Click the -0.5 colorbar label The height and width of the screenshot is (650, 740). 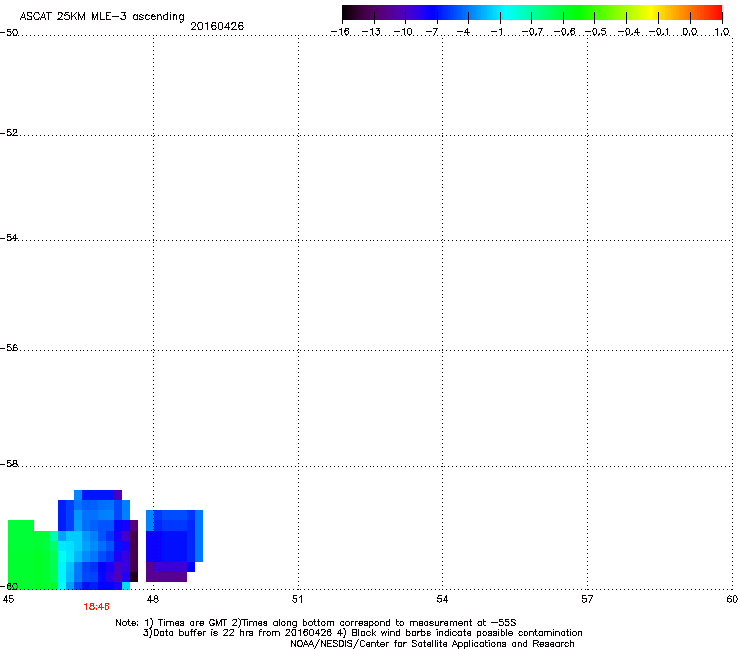(x=596, y=32)
